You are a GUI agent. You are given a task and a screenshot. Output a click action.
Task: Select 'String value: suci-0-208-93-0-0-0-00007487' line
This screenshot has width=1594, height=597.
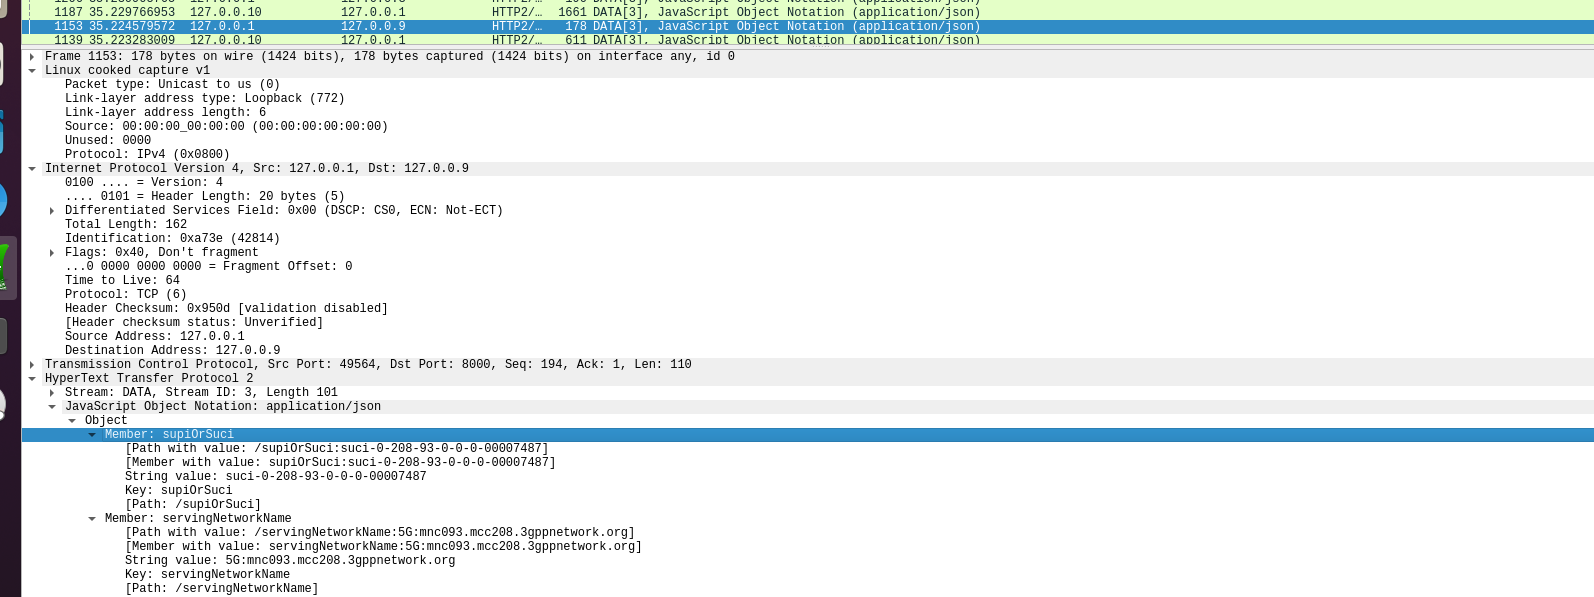point(276,477)
